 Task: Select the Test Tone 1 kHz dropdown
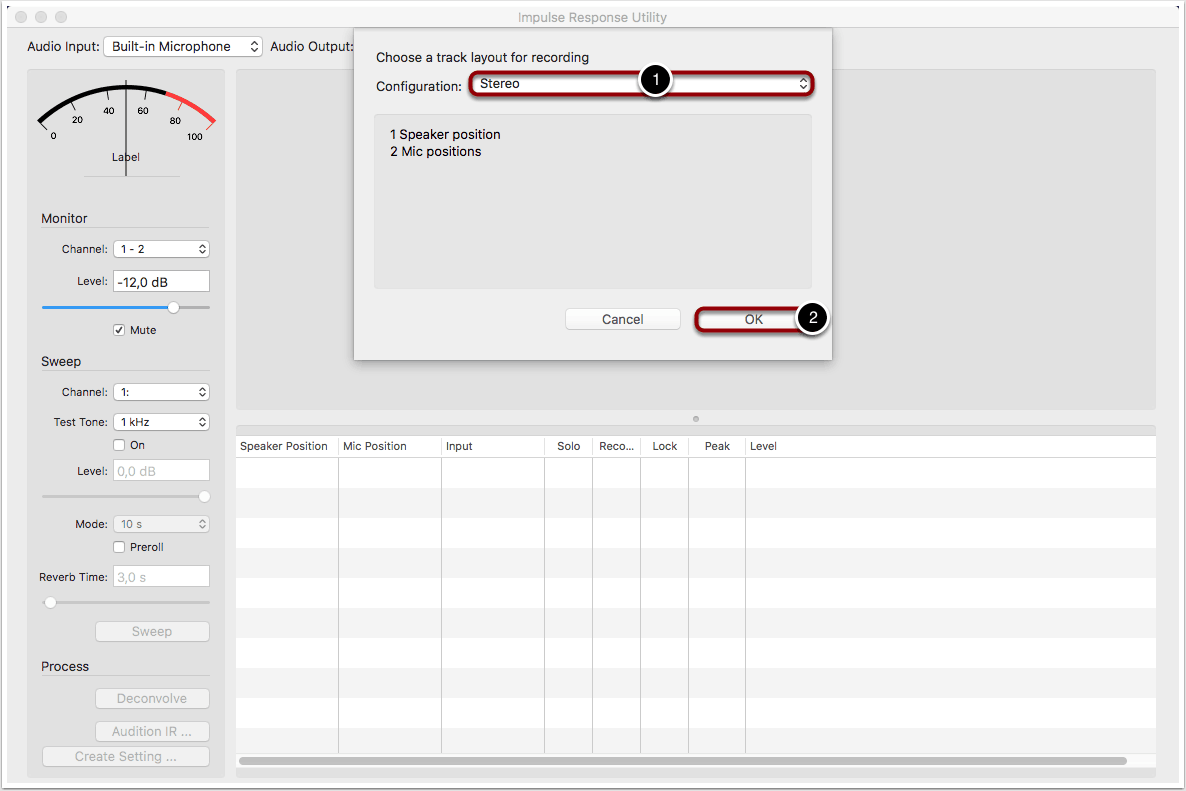point(161,422)
